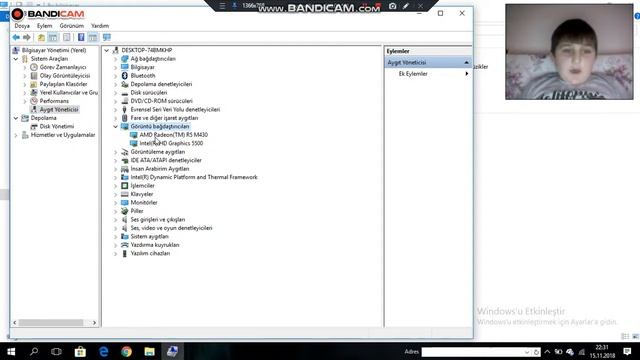The height and width of the screenshot is (360, 640).
Task: Select AMD Radeon(TM) R5 M430 entry
Action: (x=173, y=135)
